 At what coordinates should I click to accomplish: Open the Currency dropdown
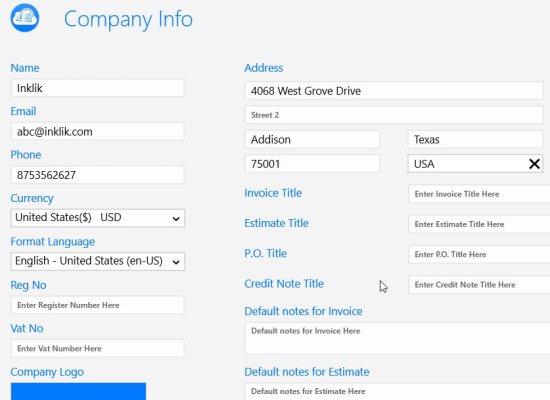pos(98,218)
